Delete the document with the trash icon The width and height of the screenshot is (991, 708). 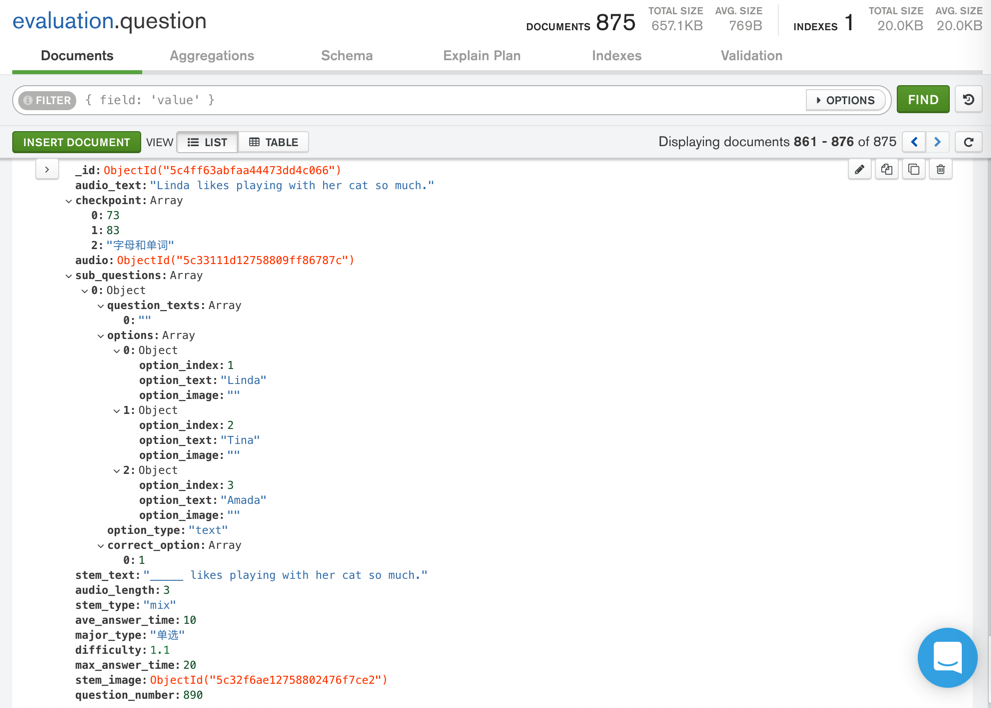click(x=941, y=170)
